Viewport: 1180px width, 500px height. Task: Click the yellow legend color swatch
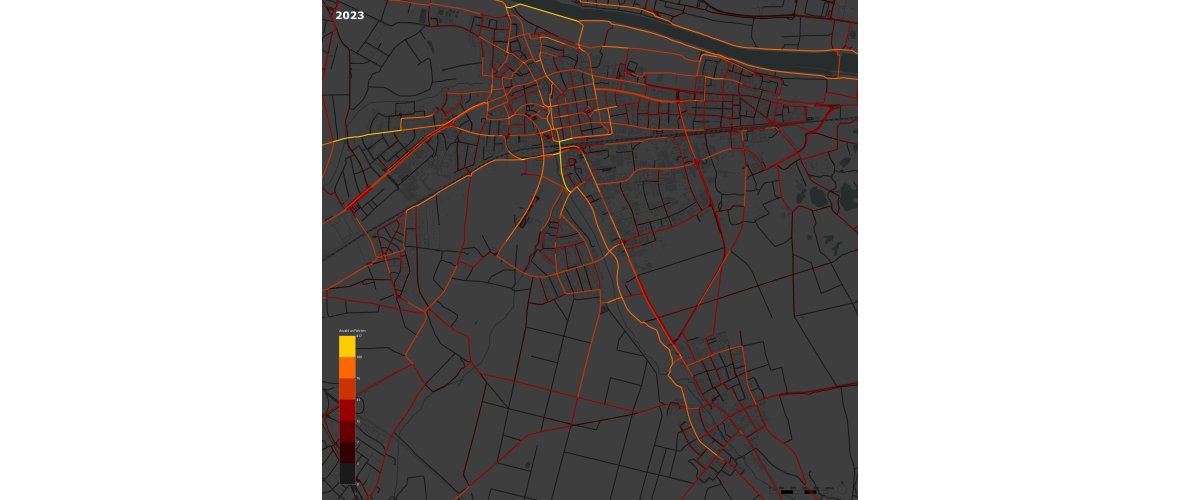tap(347, 346)
